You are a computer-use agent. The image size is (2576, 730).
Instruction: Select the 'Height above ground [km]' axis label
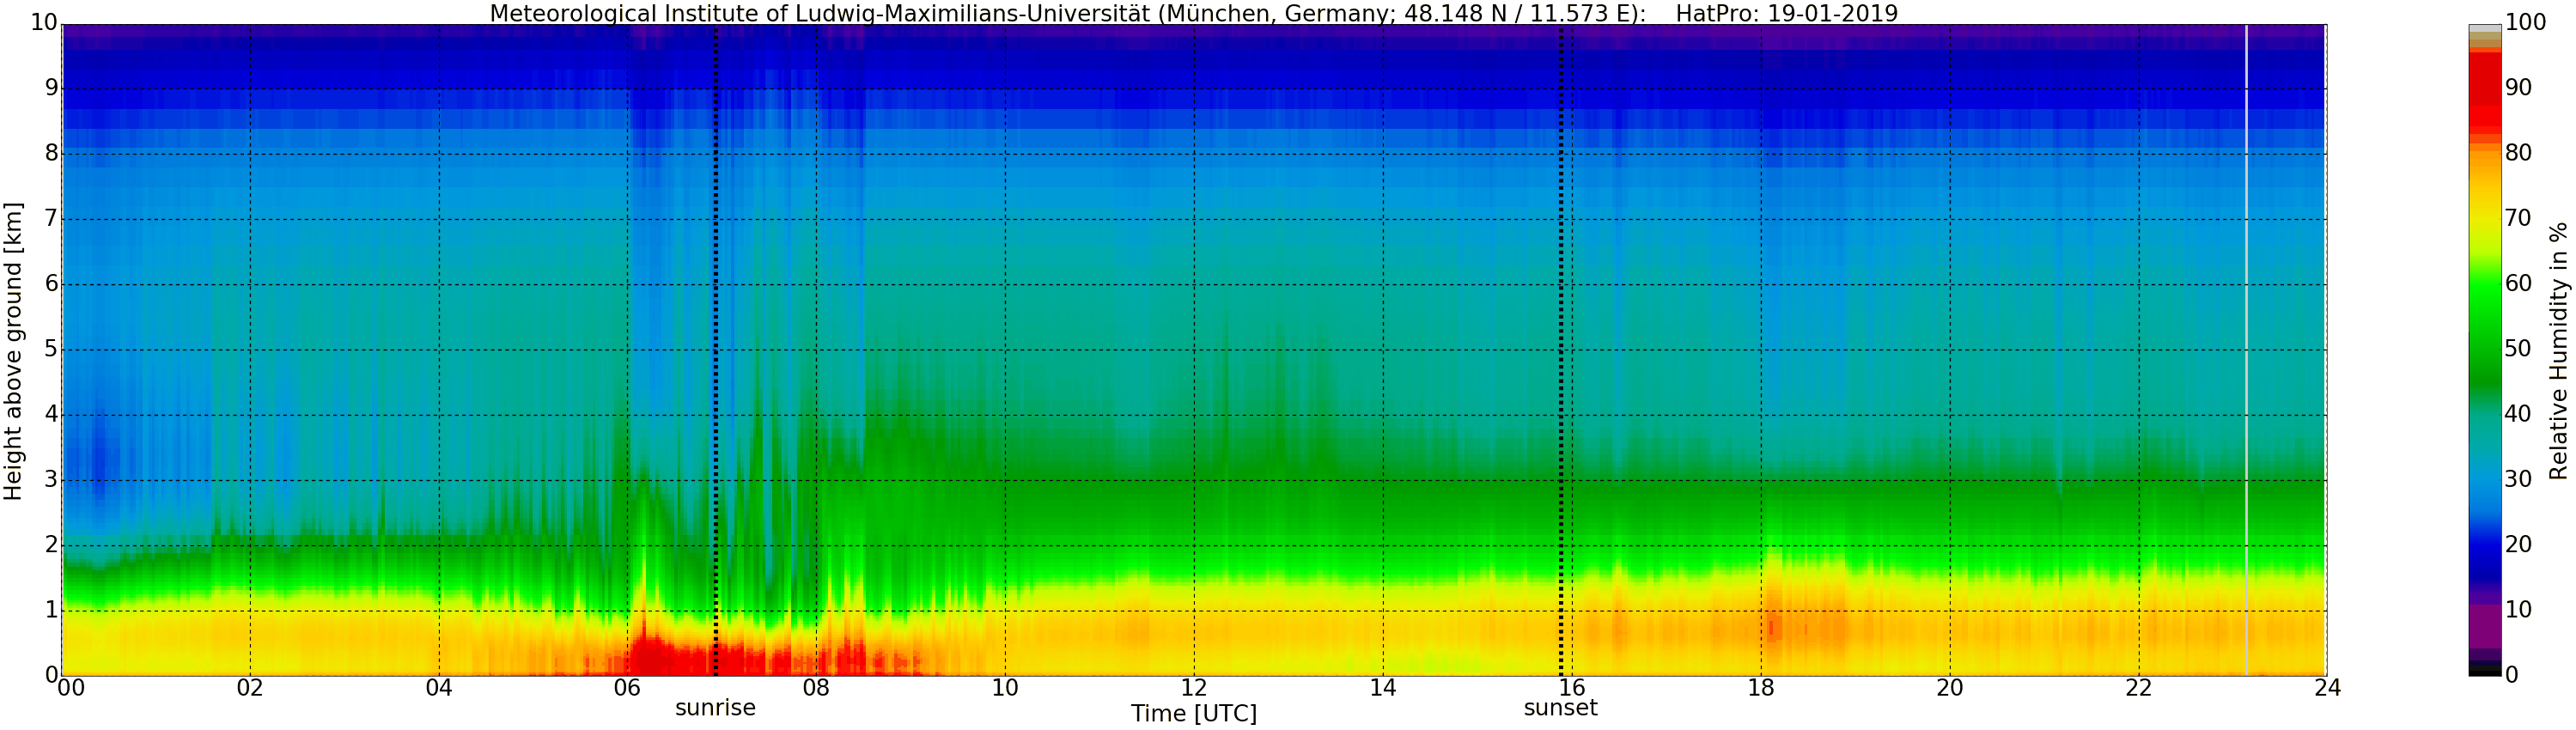pyautogui.click(x=13, y=351)
